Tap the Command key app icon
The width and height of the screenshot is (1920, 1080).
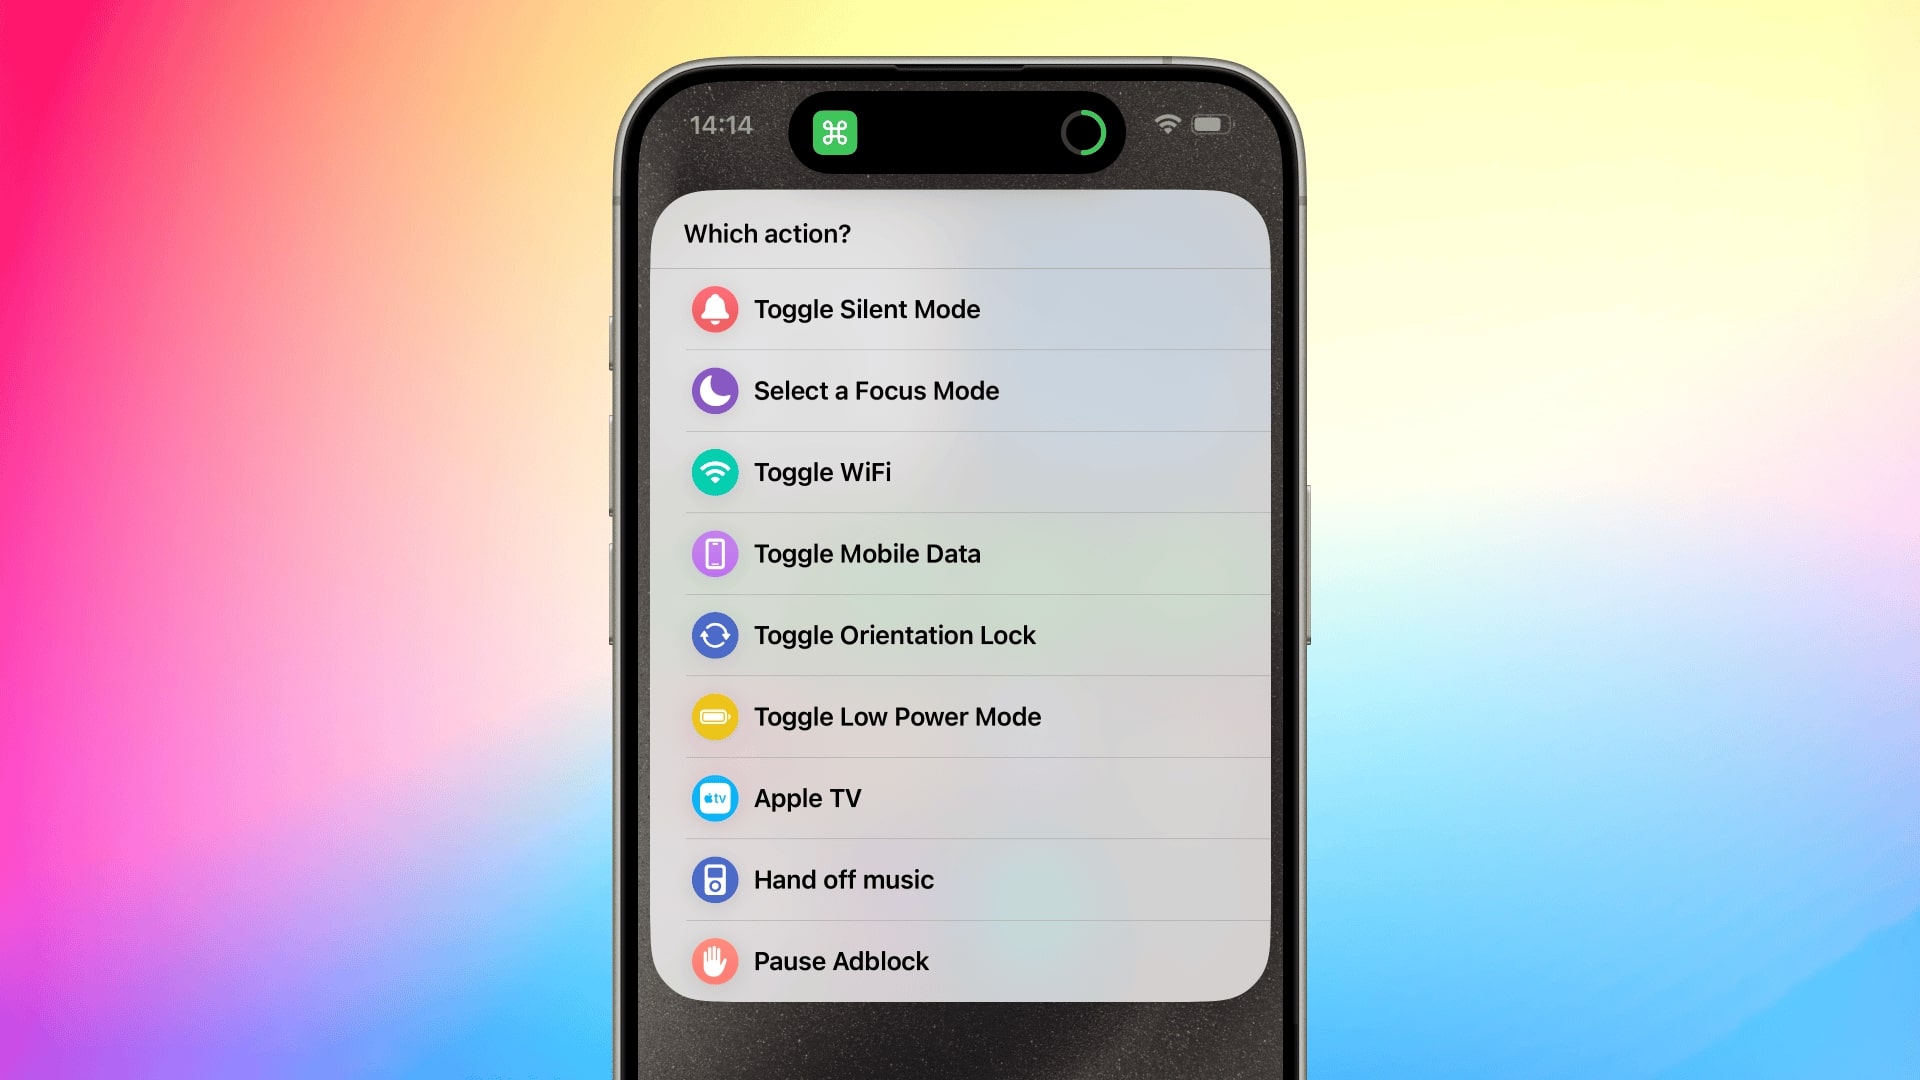click(x=835, y=131)
